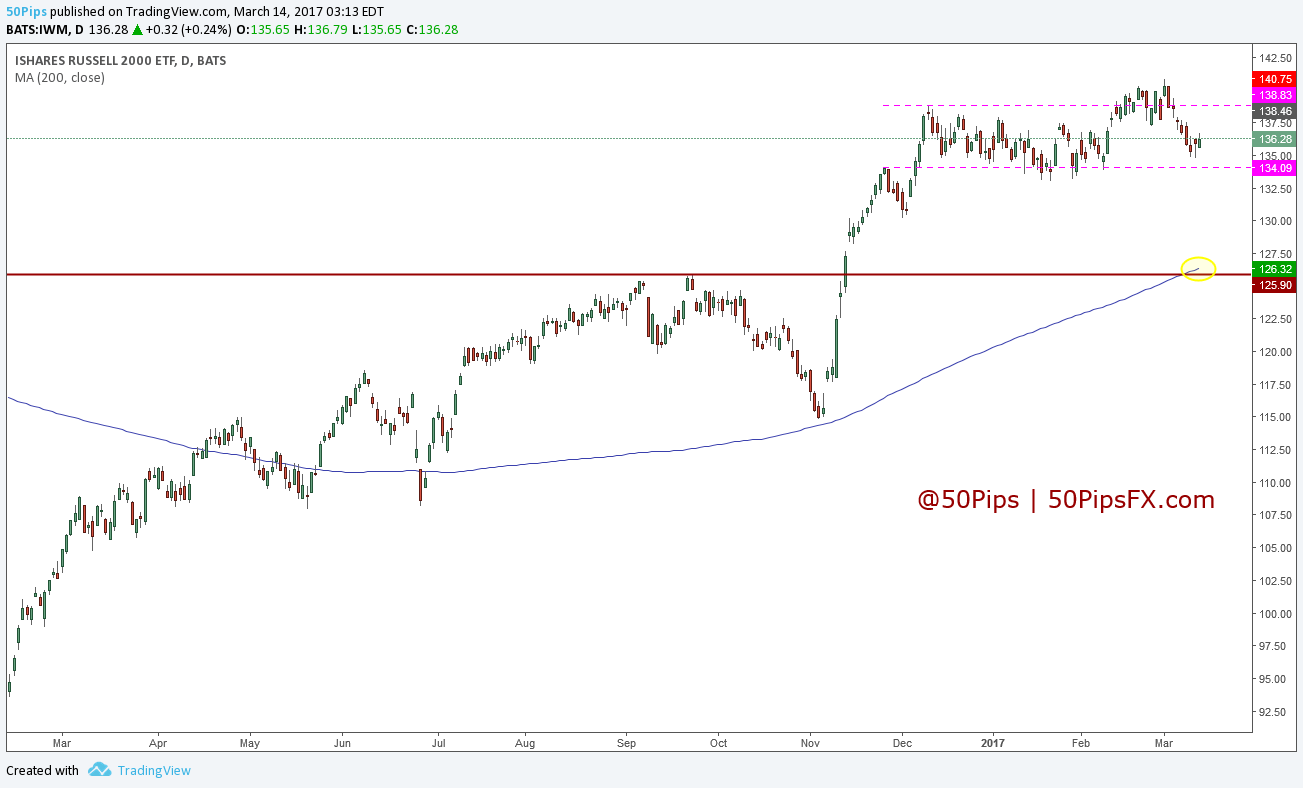Click the ISHARES RUSSELL 2000 ETF chart title

(x=120, y=61)
